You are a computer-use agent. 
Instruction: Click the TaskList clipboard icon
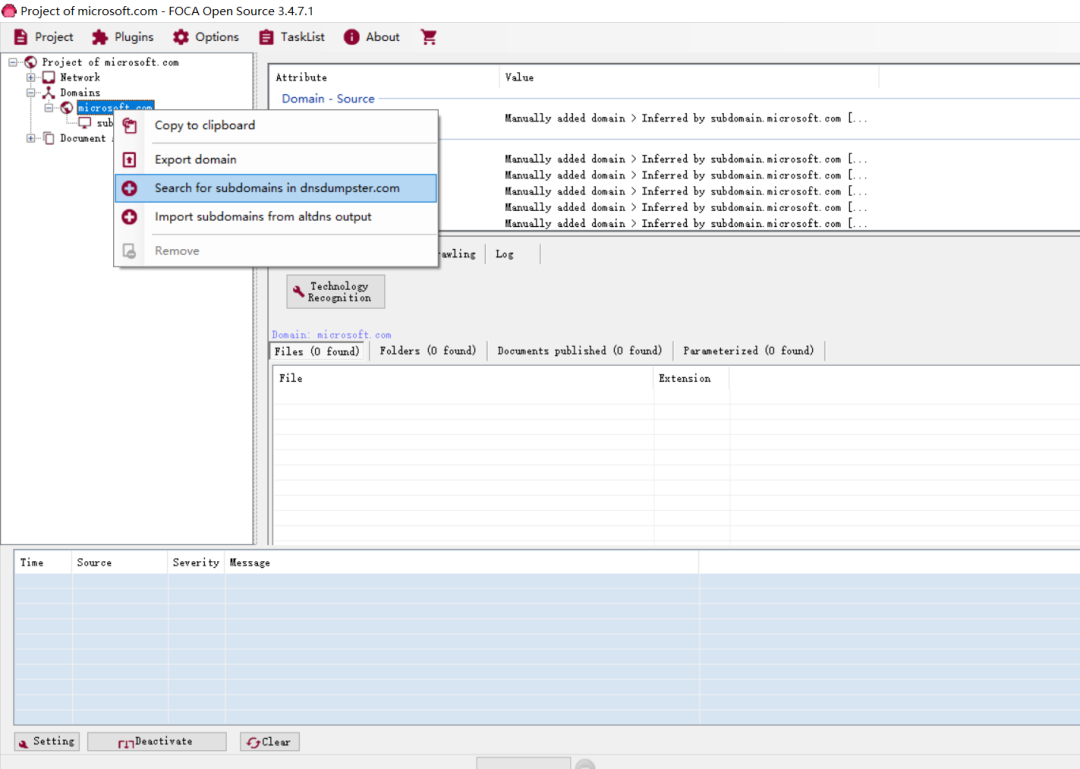pyautogui.click(x=266, y=37)
